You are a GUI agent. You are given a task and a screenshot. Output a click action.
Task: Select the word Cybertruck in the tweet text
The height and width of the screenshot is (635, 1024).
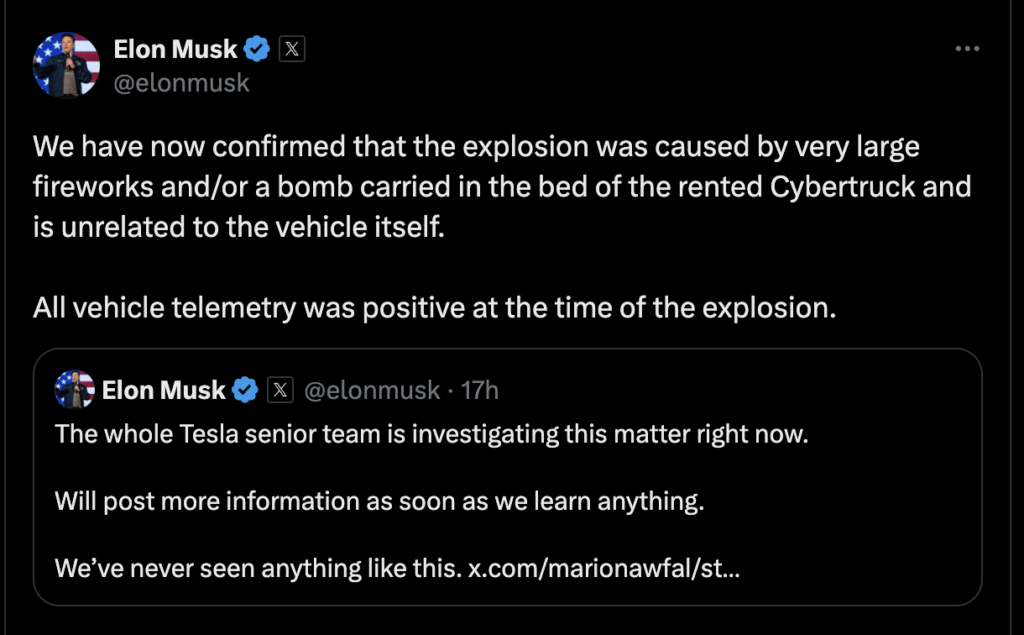click(x=840, y=186)
